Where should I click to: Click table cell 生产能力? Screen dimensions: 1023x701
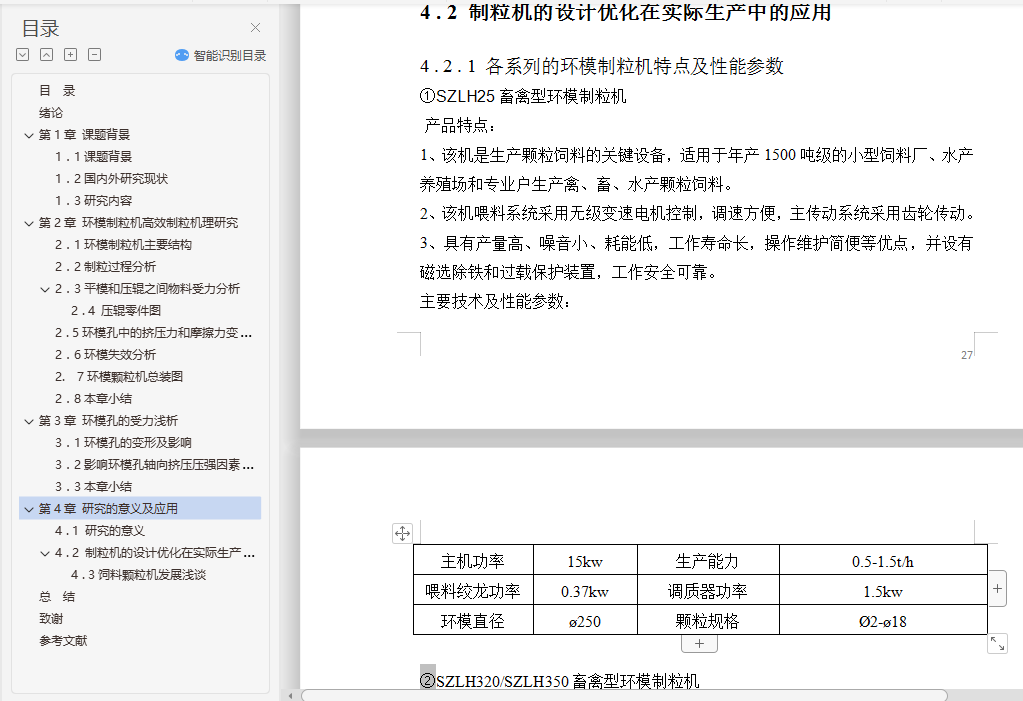pyautogui.click(x=708, y=561)
